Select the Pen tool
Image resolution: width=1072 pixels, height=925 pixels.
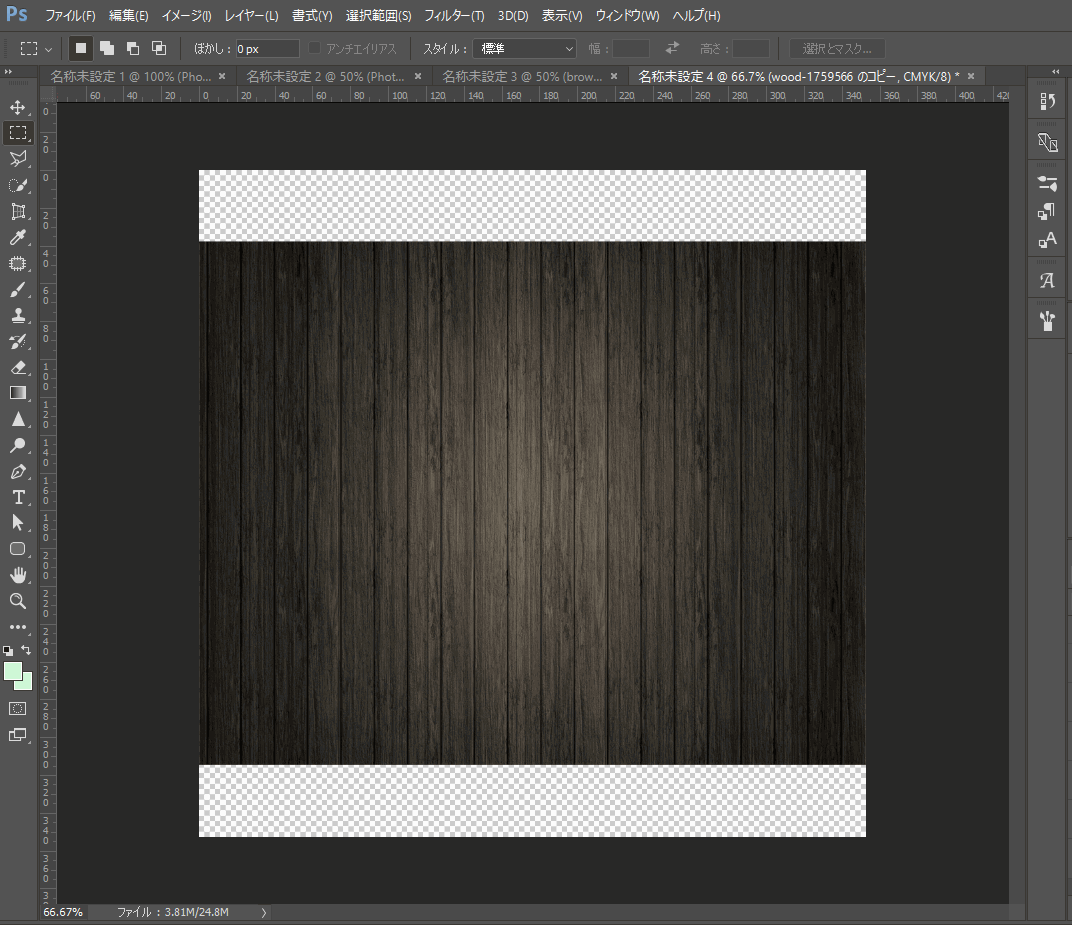18,471
